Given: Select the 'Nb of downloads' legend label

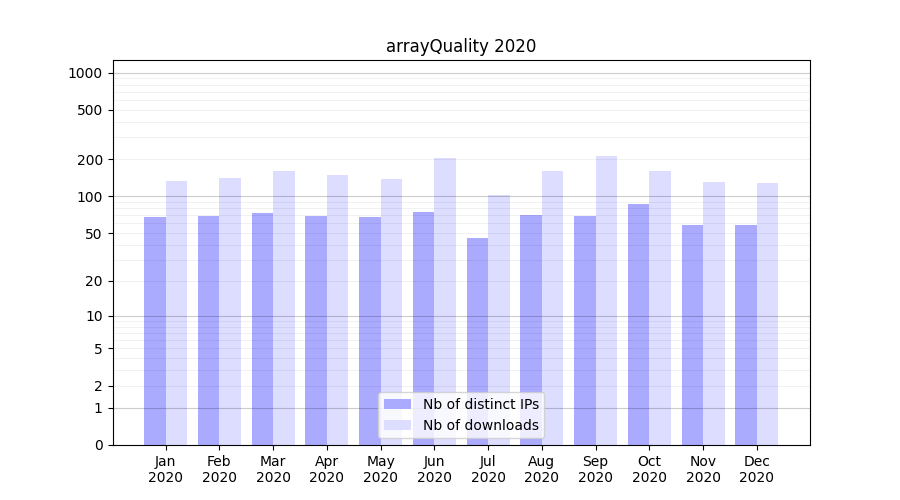Looking at the screenshot, I should click(x=480, y=425).
